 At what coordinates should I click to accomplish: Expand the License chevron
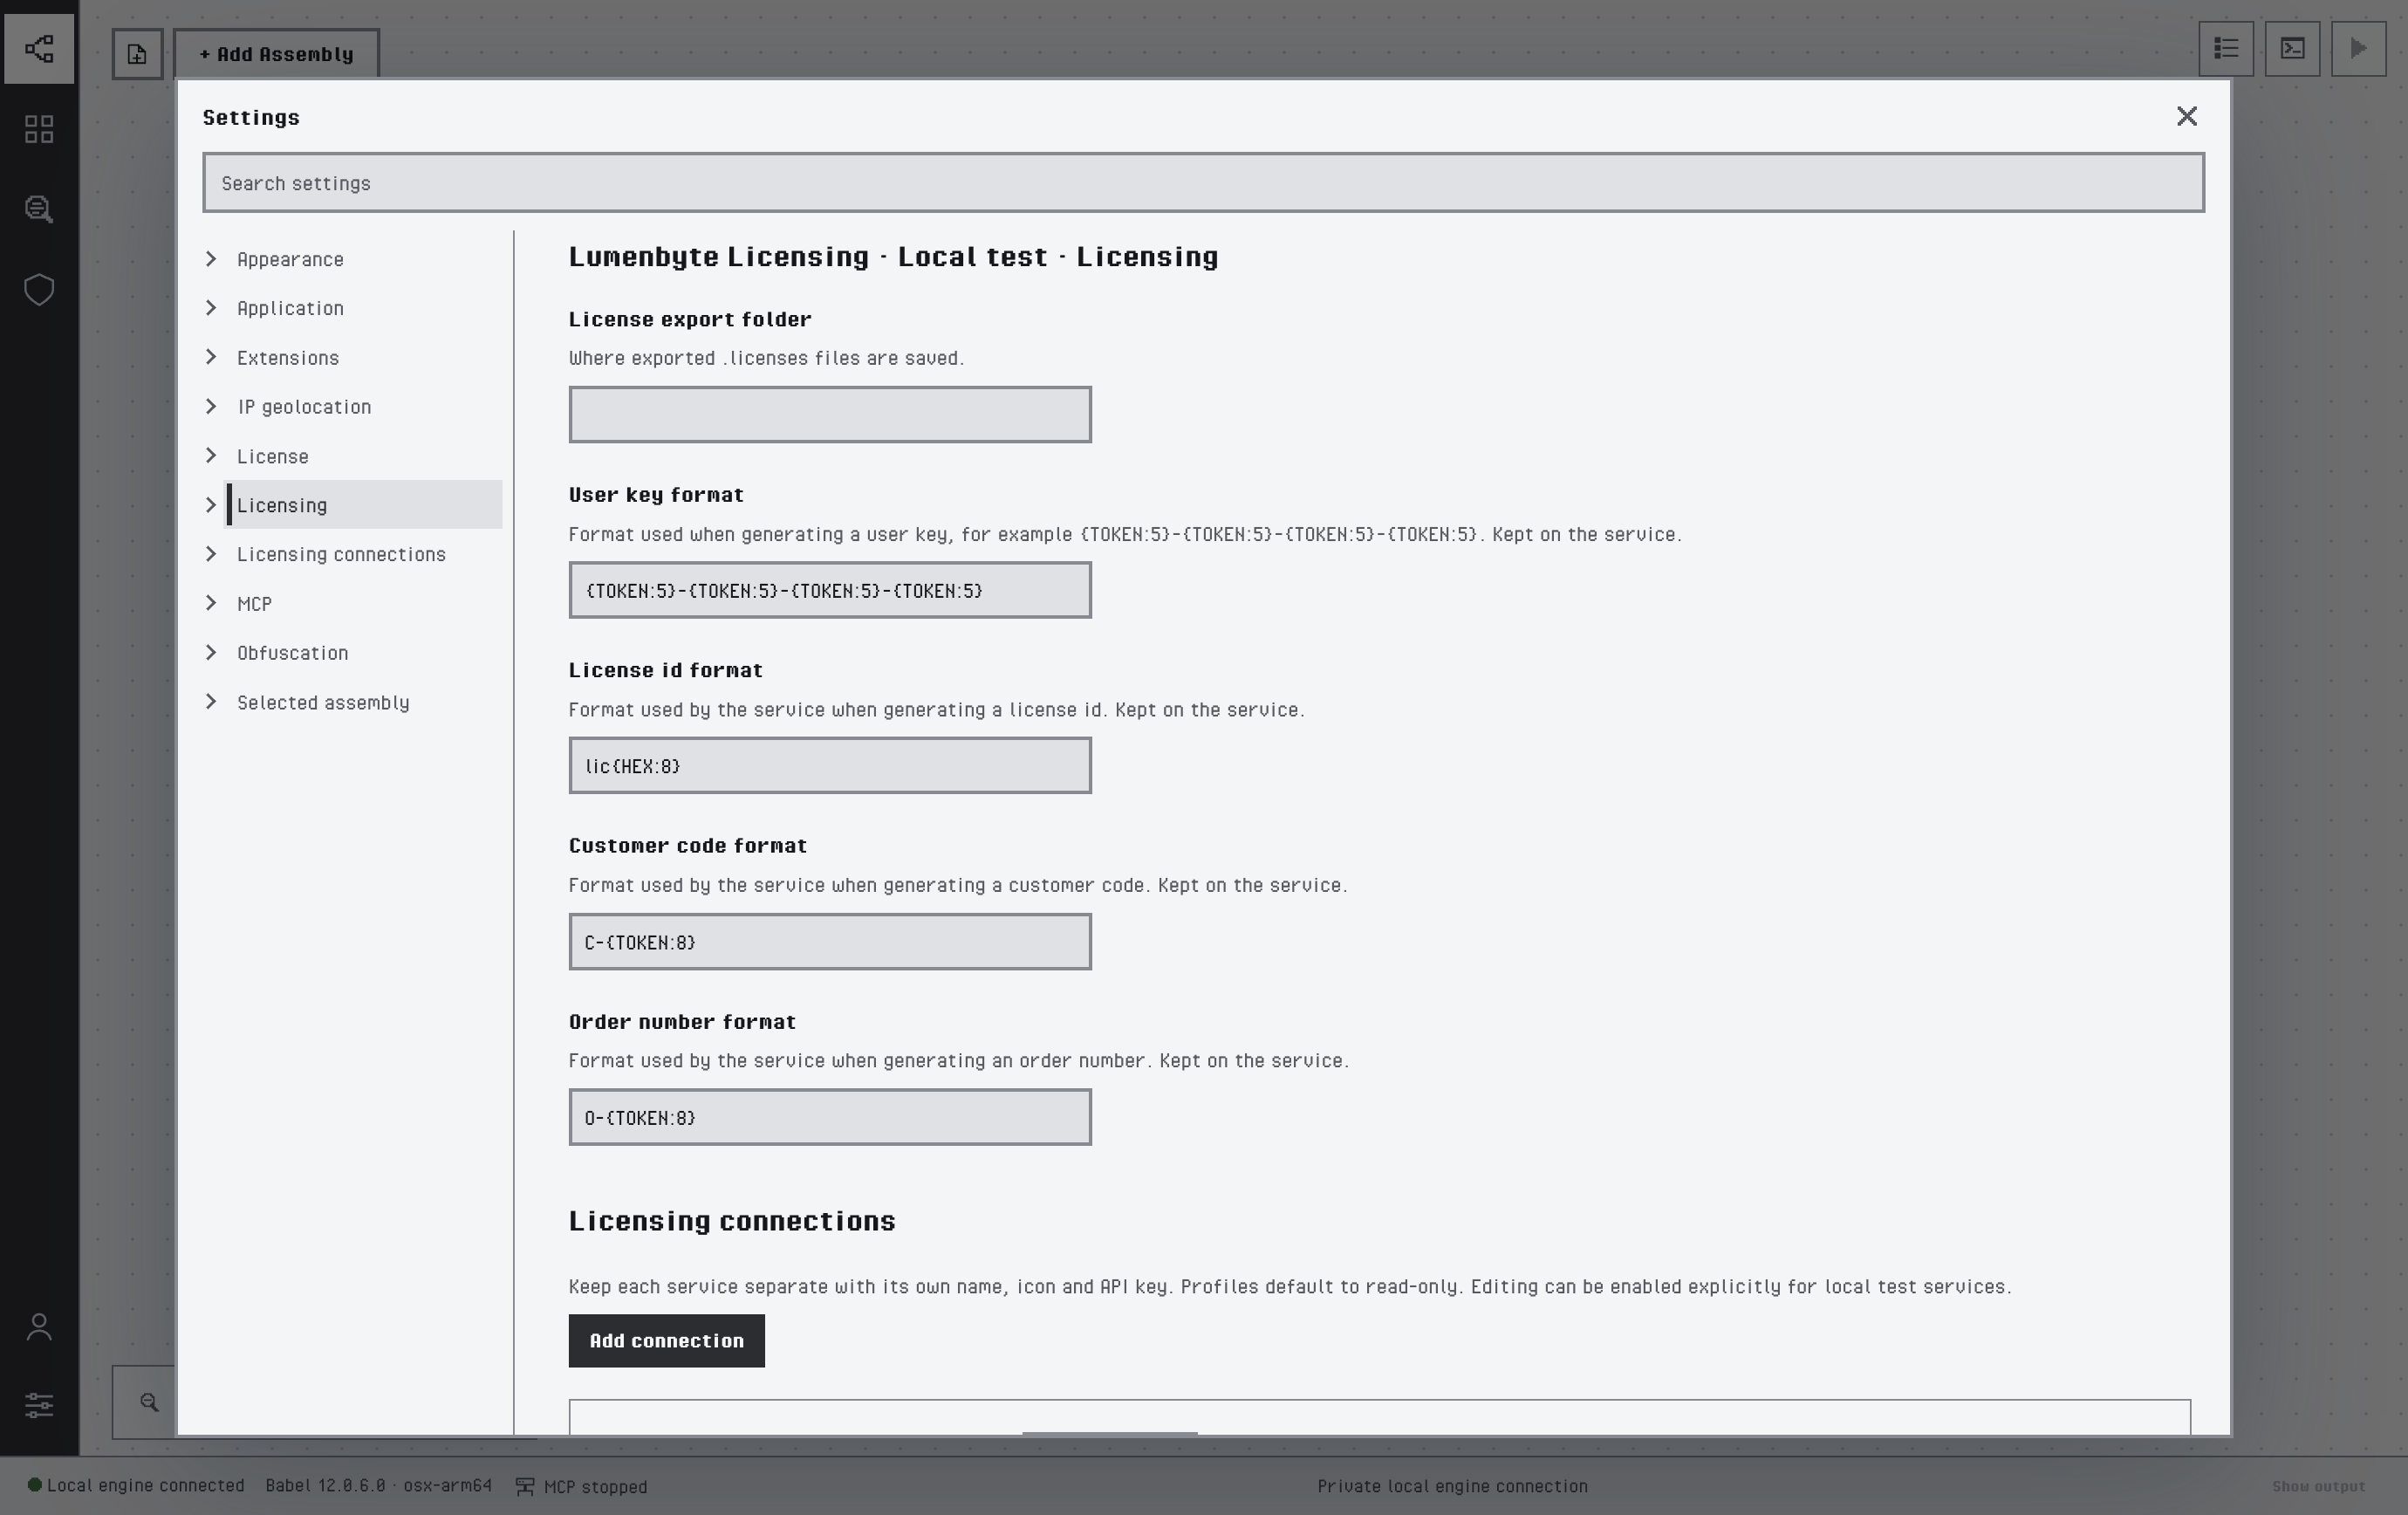[211, 456]
